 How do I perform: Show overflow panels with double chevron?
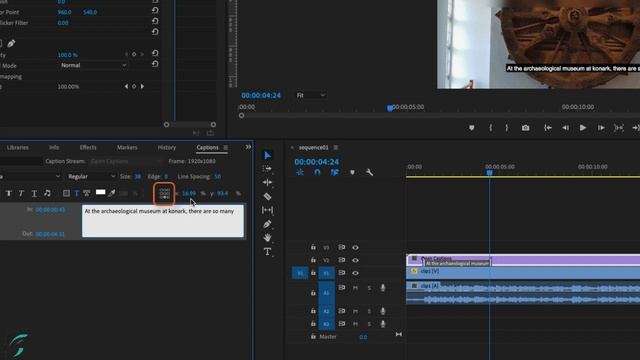click(248, 147)
